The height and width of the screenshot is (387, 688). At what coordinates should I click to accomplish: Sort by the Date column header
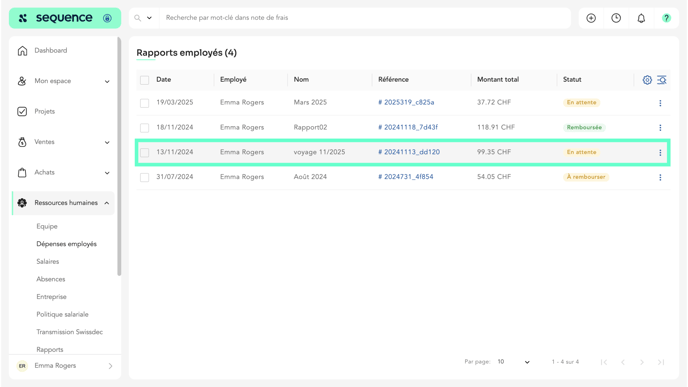[x=164, y=79]
